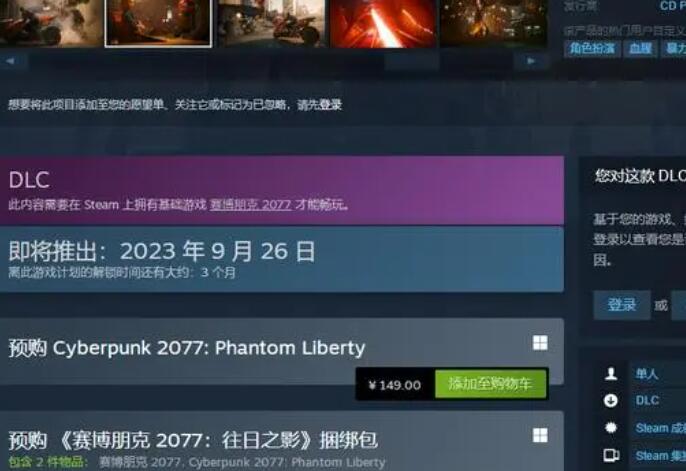This screenshot has width=686, height=471.
Task: Click the Windows icon beside Phantom Liberty preorder
Action: (x=540, y=343)
